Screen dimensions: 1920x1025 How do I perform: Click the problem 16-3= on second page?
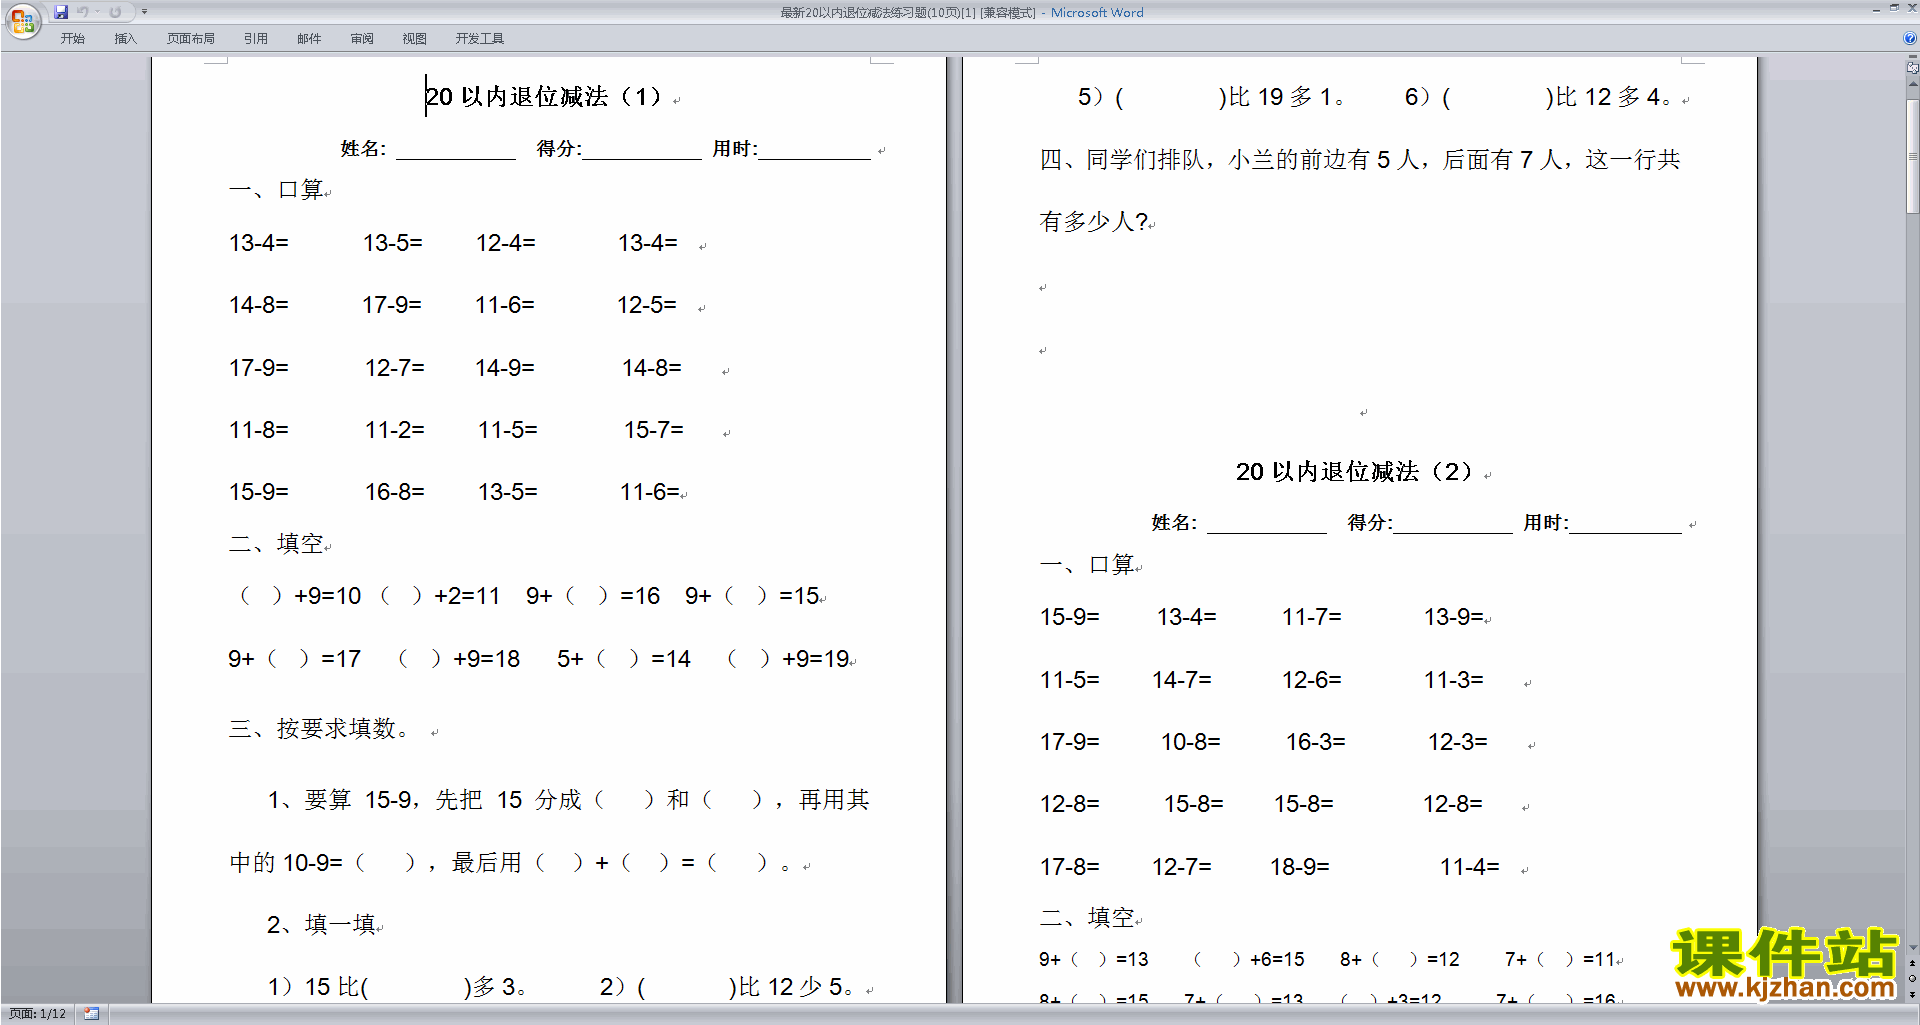[x=1315, y=742]
